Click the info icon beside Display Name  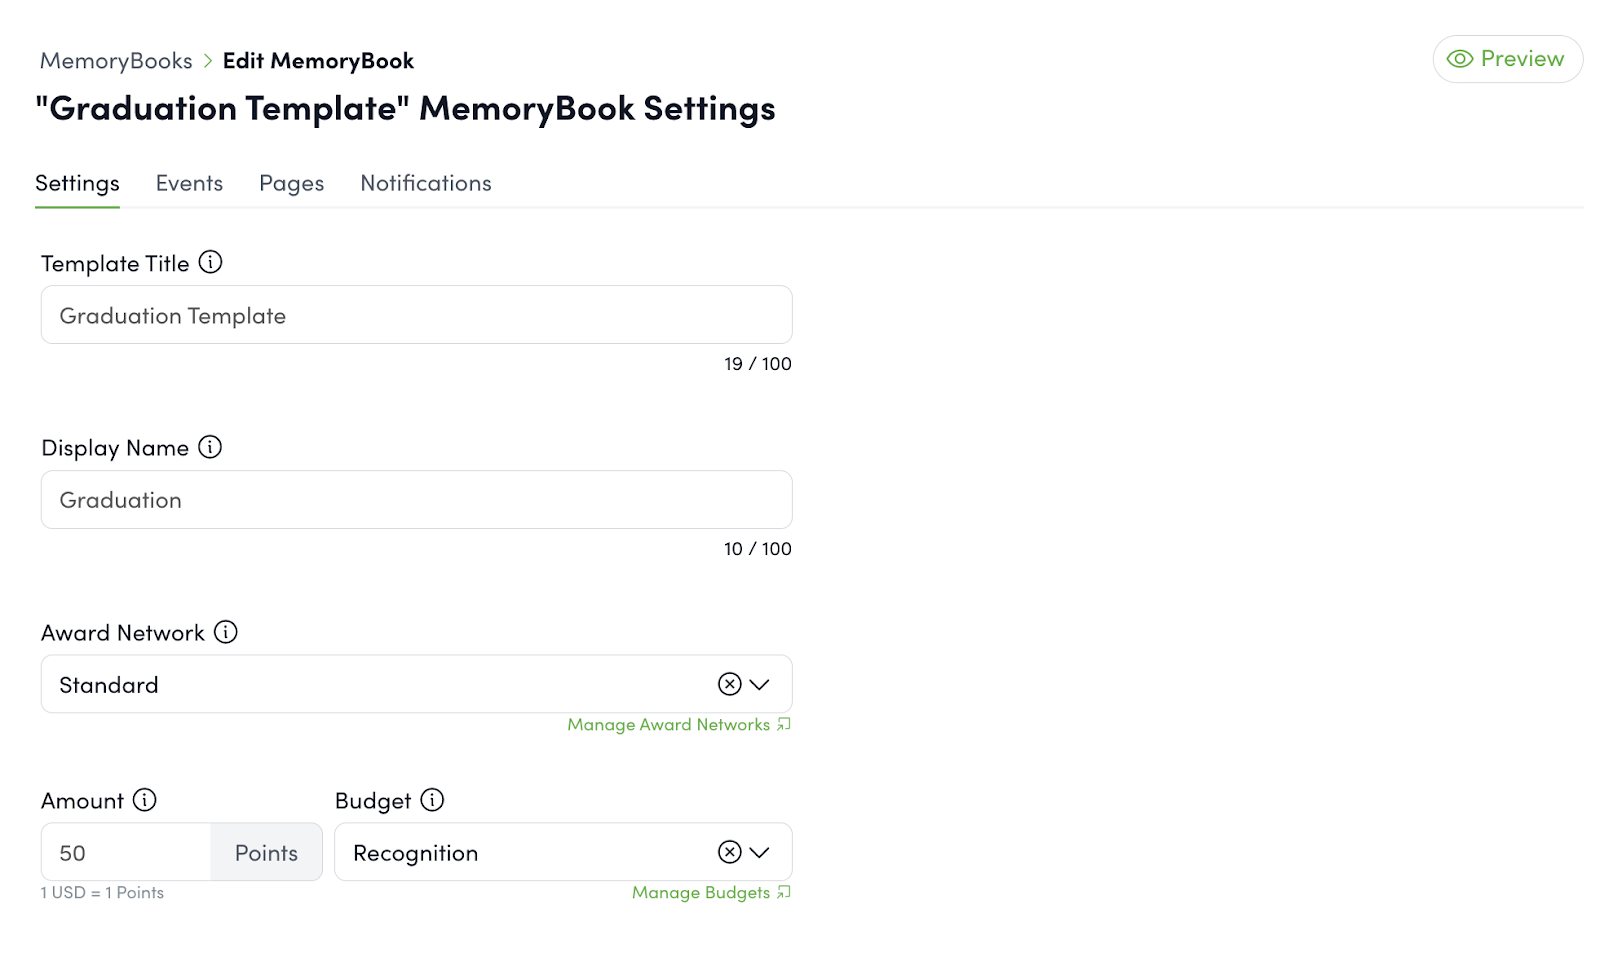[x=210, y=447]
